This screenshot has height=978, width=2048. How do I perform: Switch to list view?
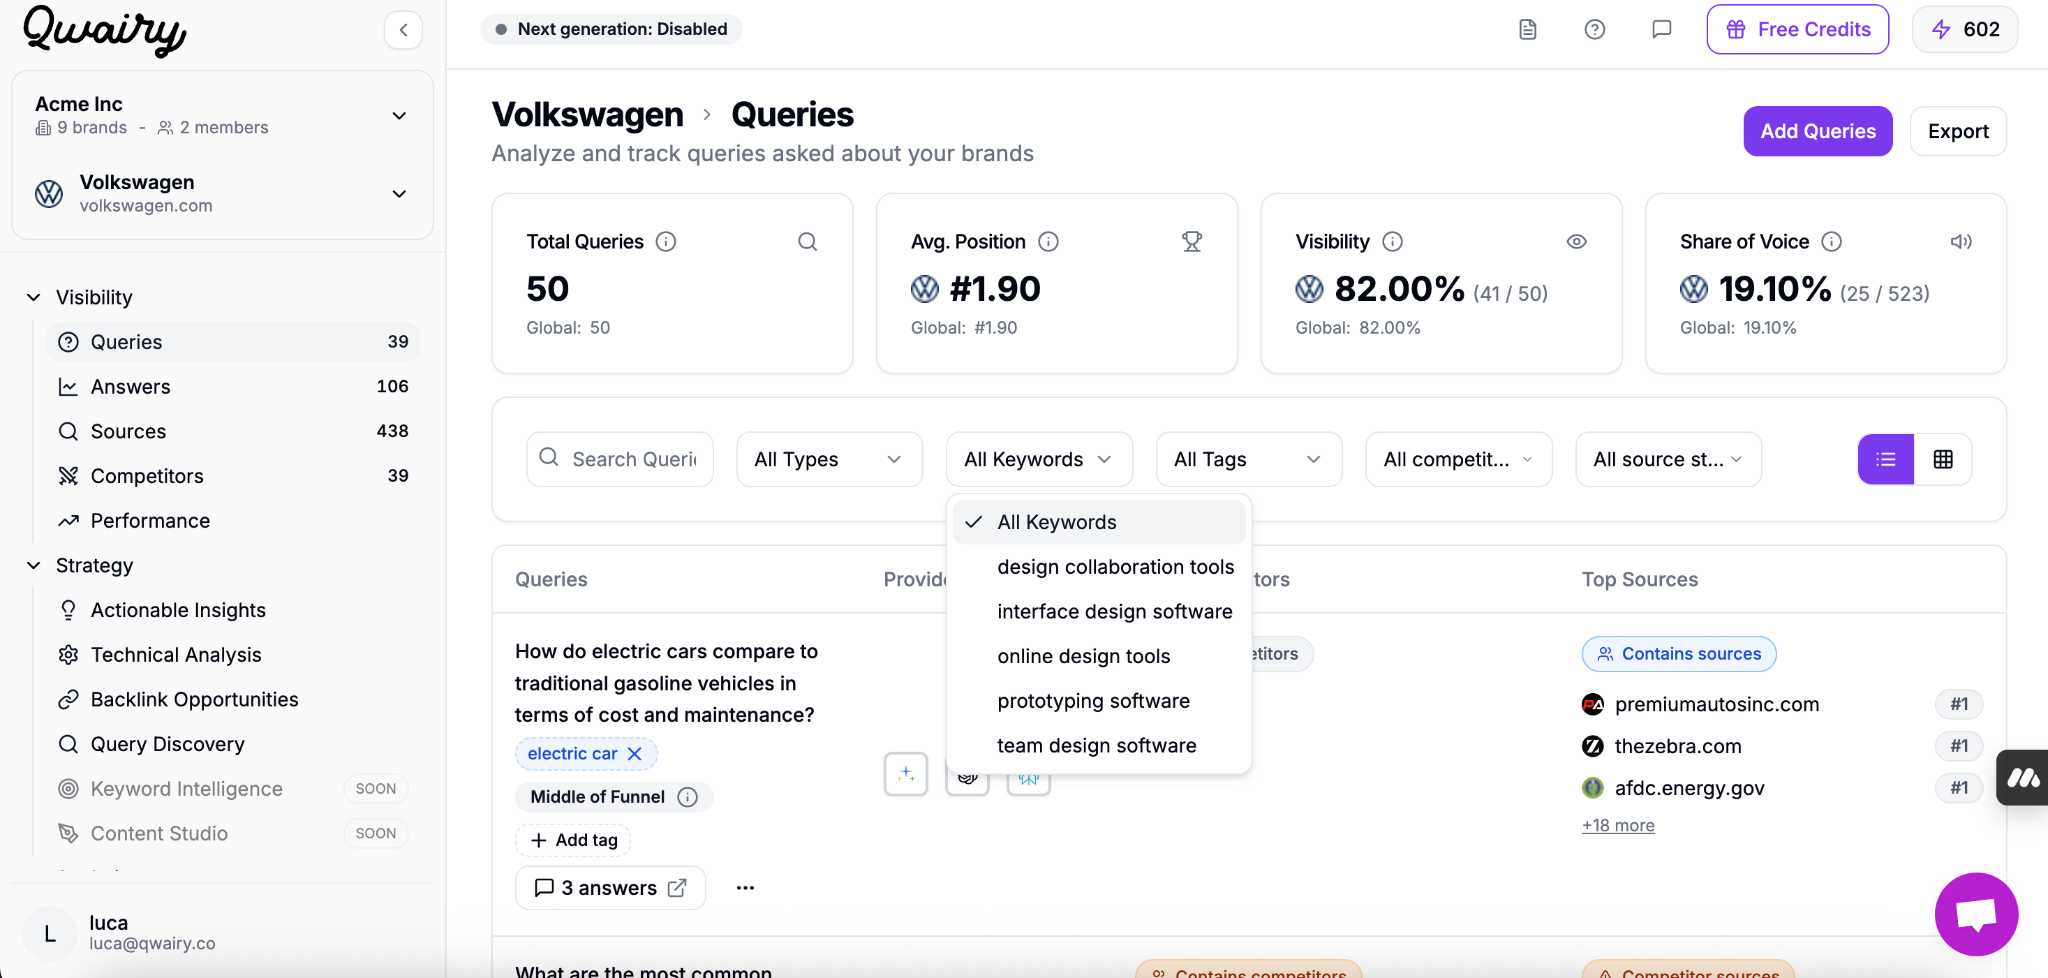[x=1886, y=459]
